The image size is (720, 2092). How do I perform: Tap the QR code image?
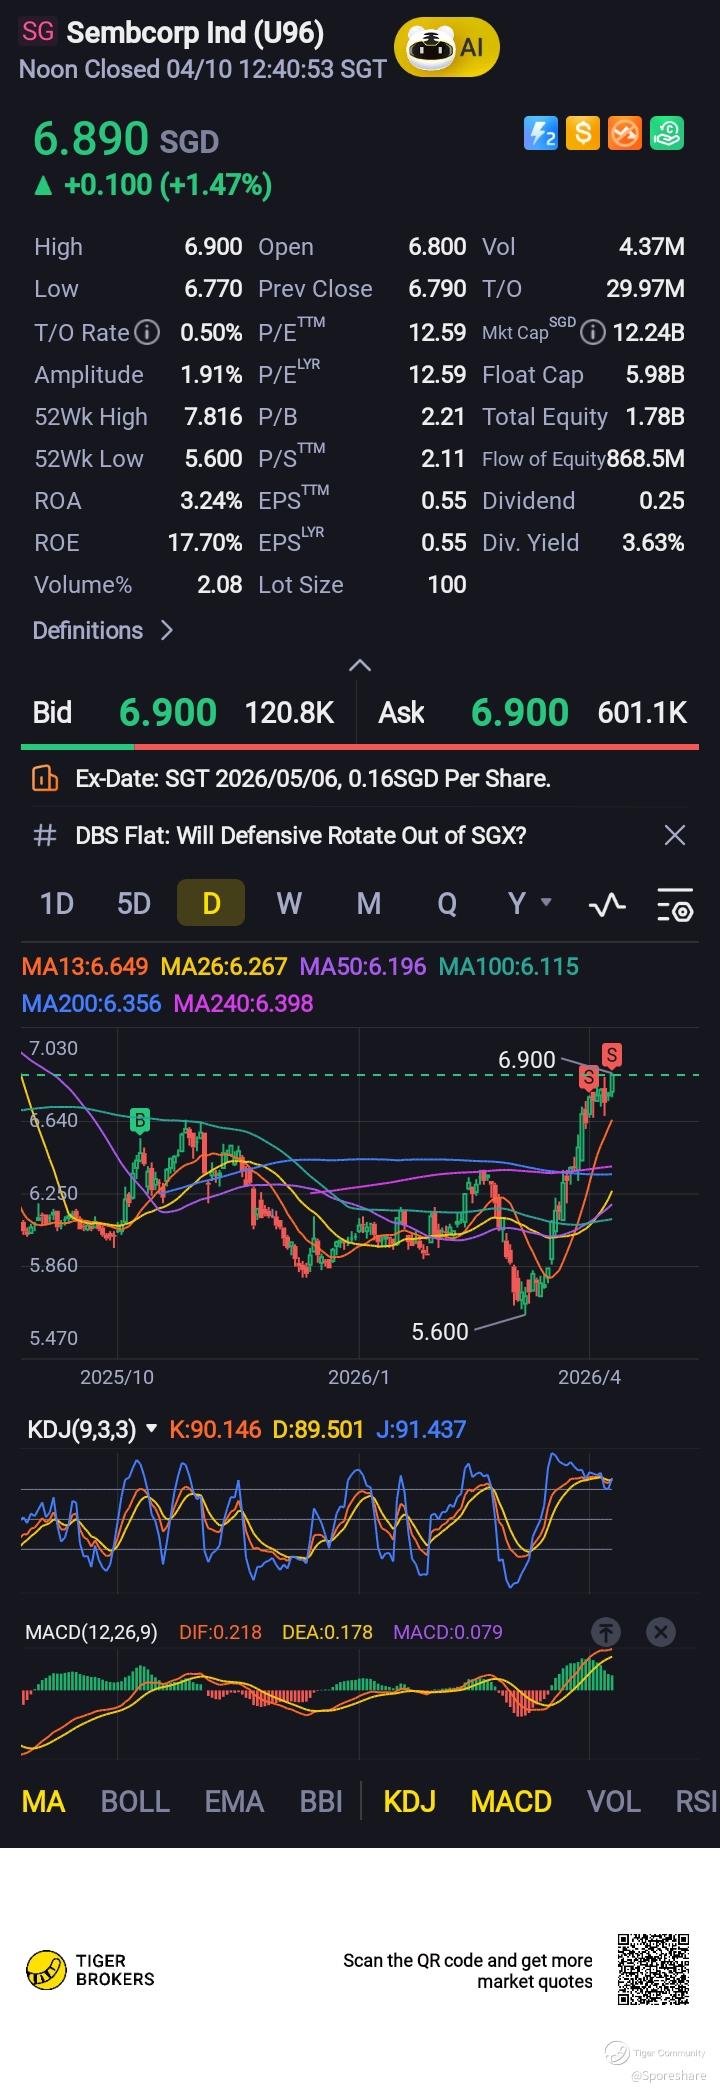point(653,1970)
